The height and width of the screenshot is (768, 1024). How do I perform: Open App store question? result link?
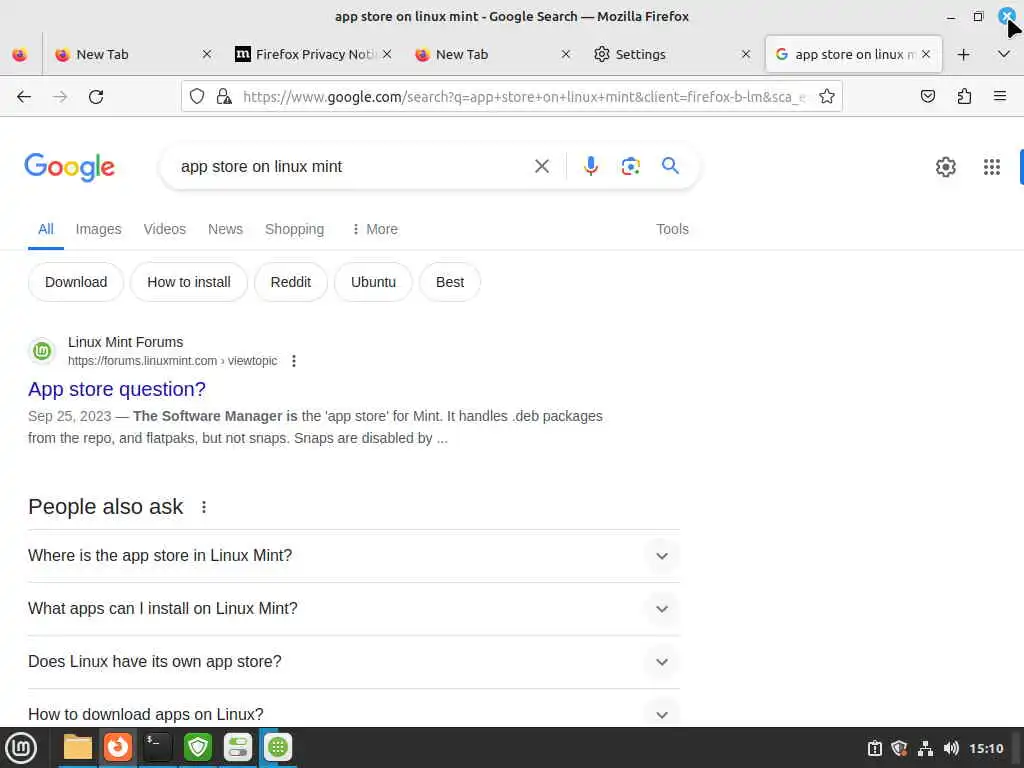[x=117, y=389]
